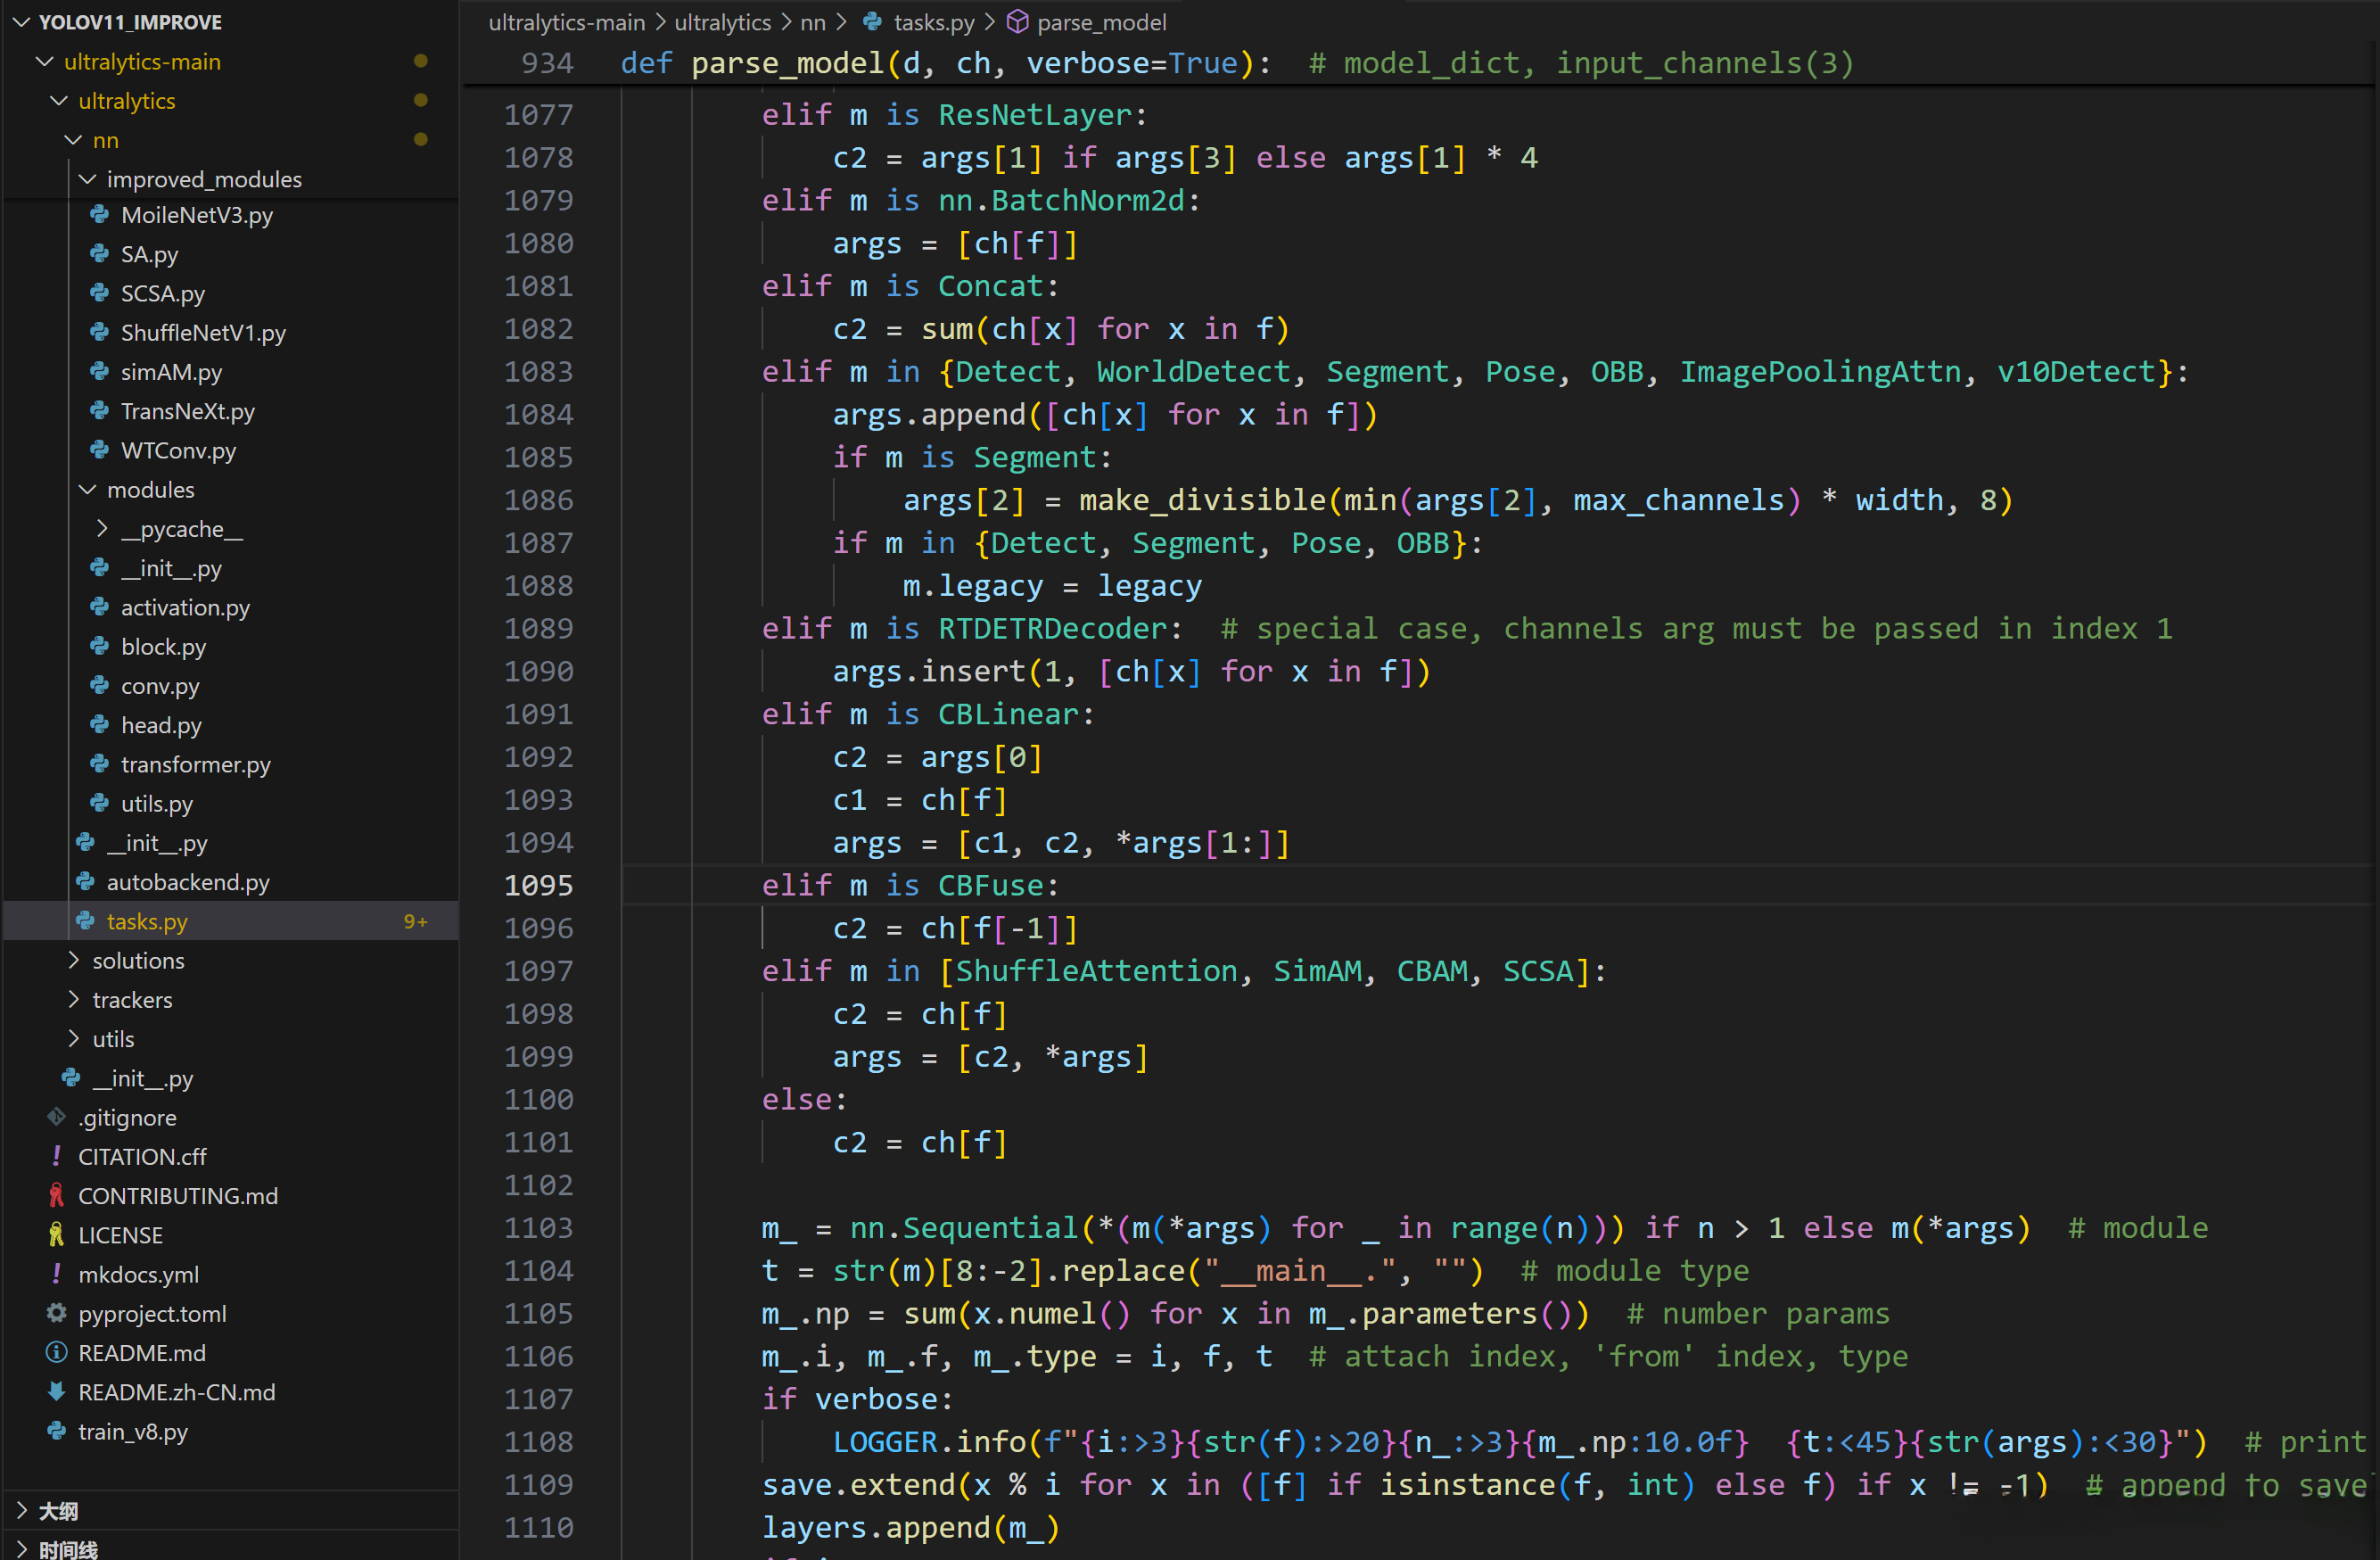Click the gear icon beside pyproject.toml
The width and height of the screenshot is (2380, 1560).
(57, 1313)
